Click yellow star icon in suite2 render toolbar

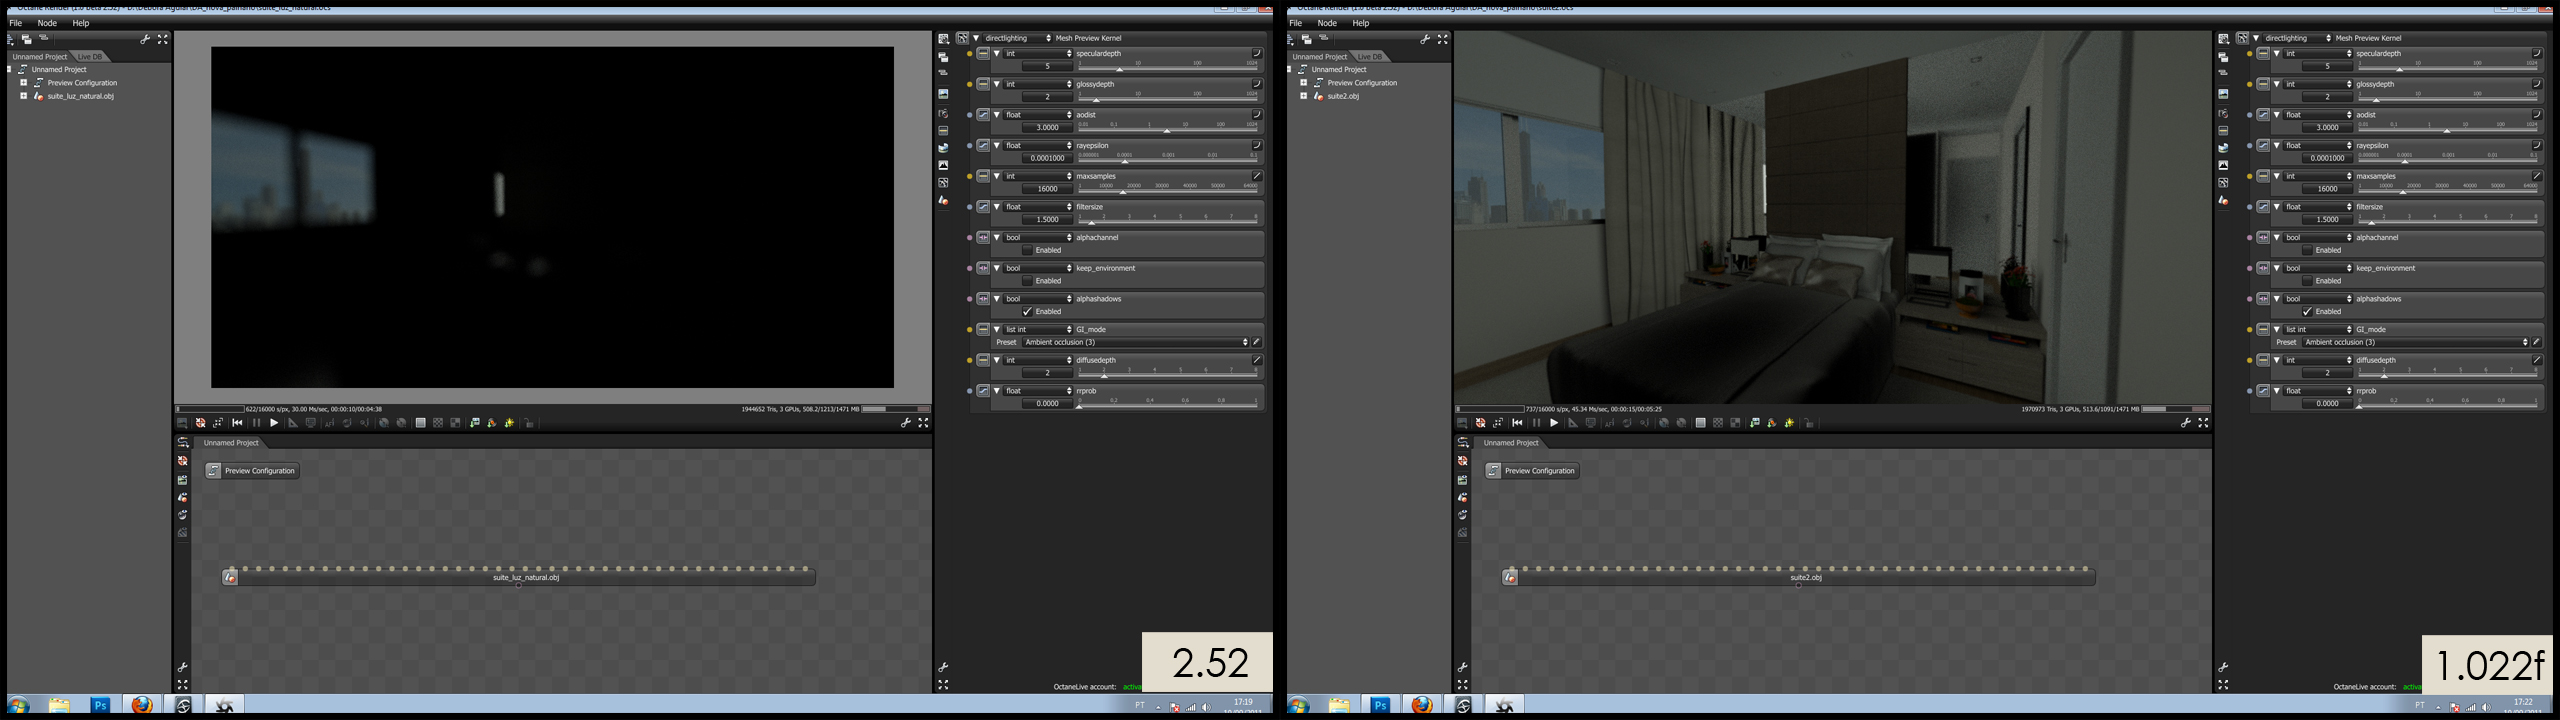(x=1790, y=423)
